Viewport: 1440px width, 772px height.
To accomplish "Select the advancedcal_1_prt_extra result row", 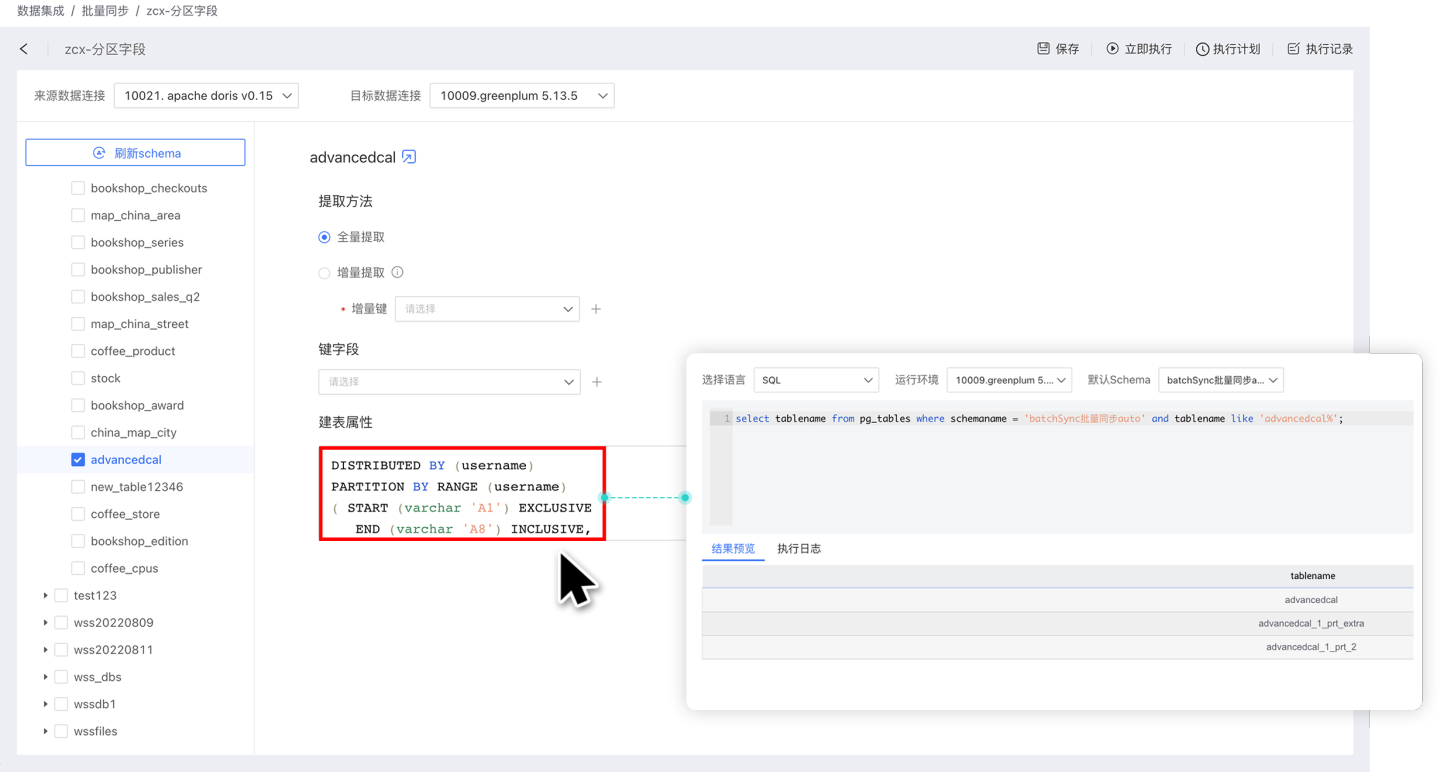I will pyautogui.click(x=1058, y=624).
